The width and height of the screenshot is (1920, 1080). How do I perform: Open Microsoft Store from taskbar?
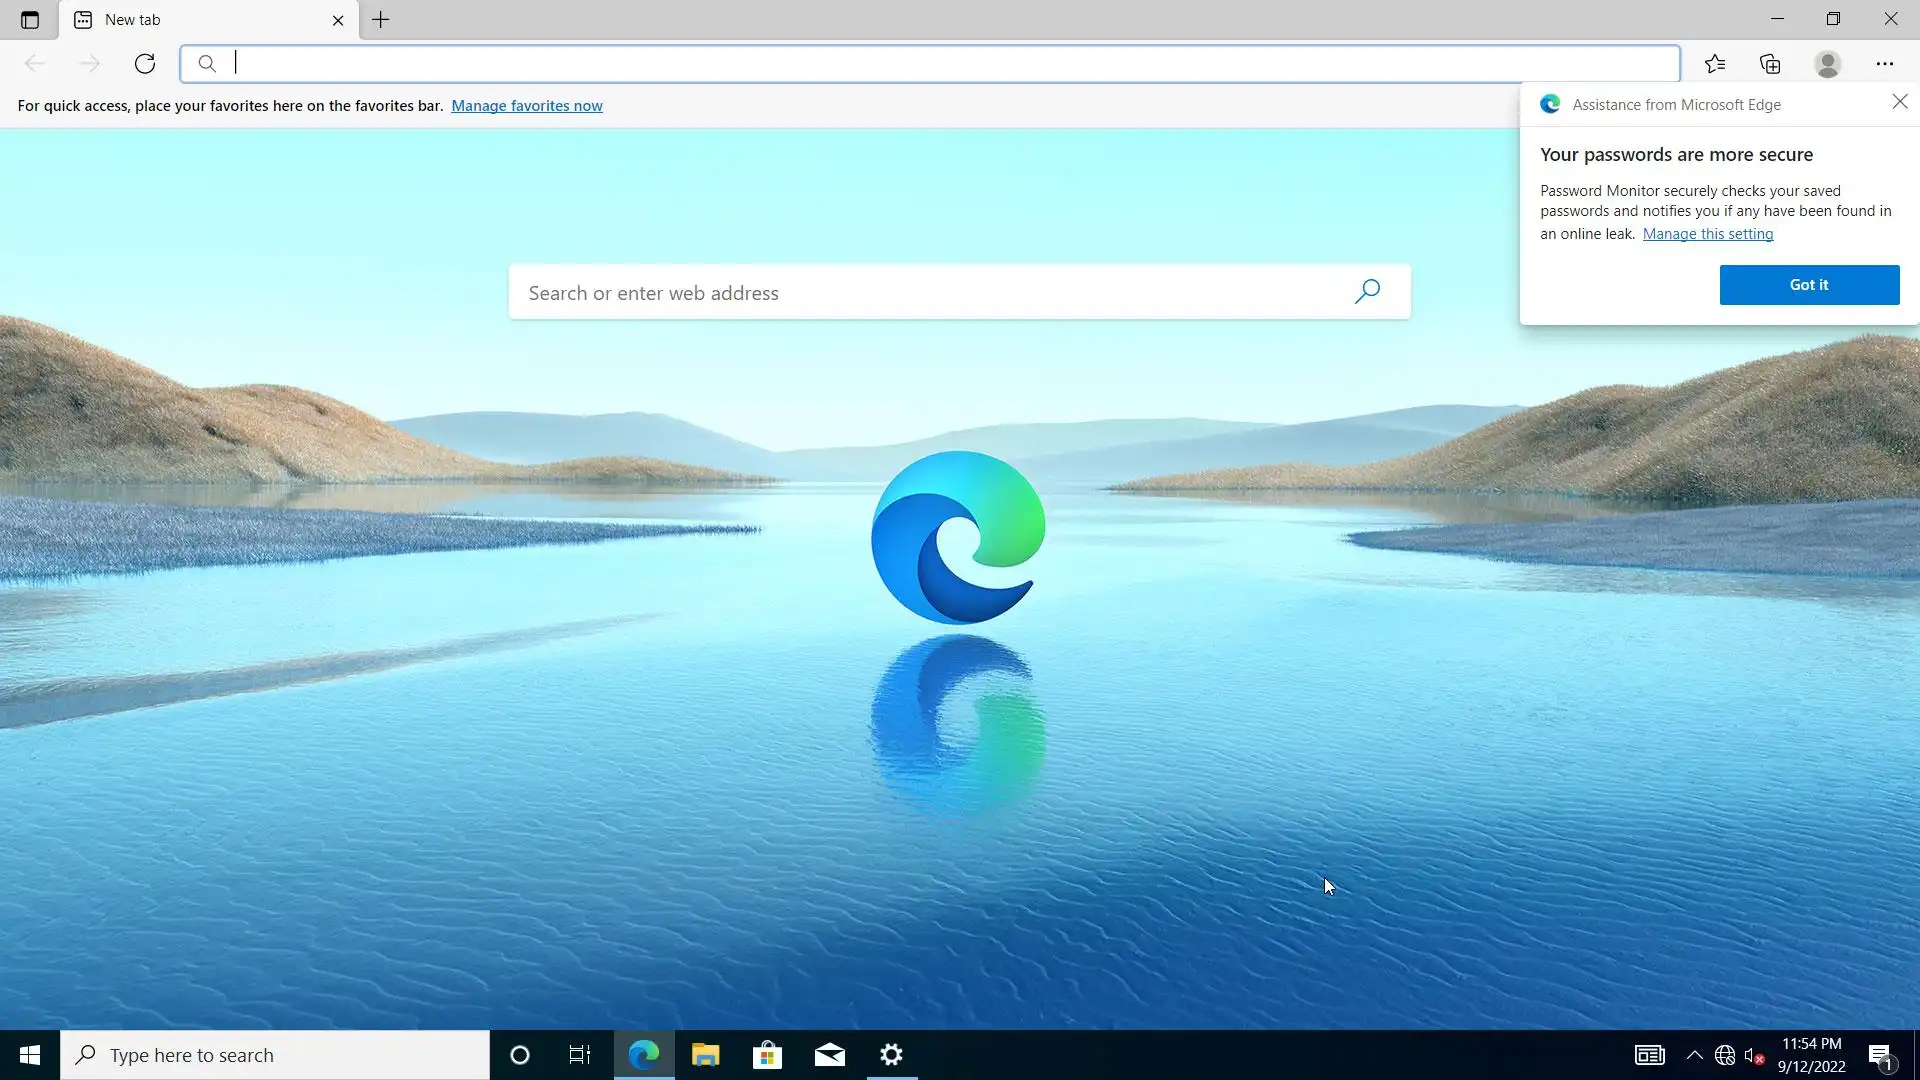pos(767,1055)
